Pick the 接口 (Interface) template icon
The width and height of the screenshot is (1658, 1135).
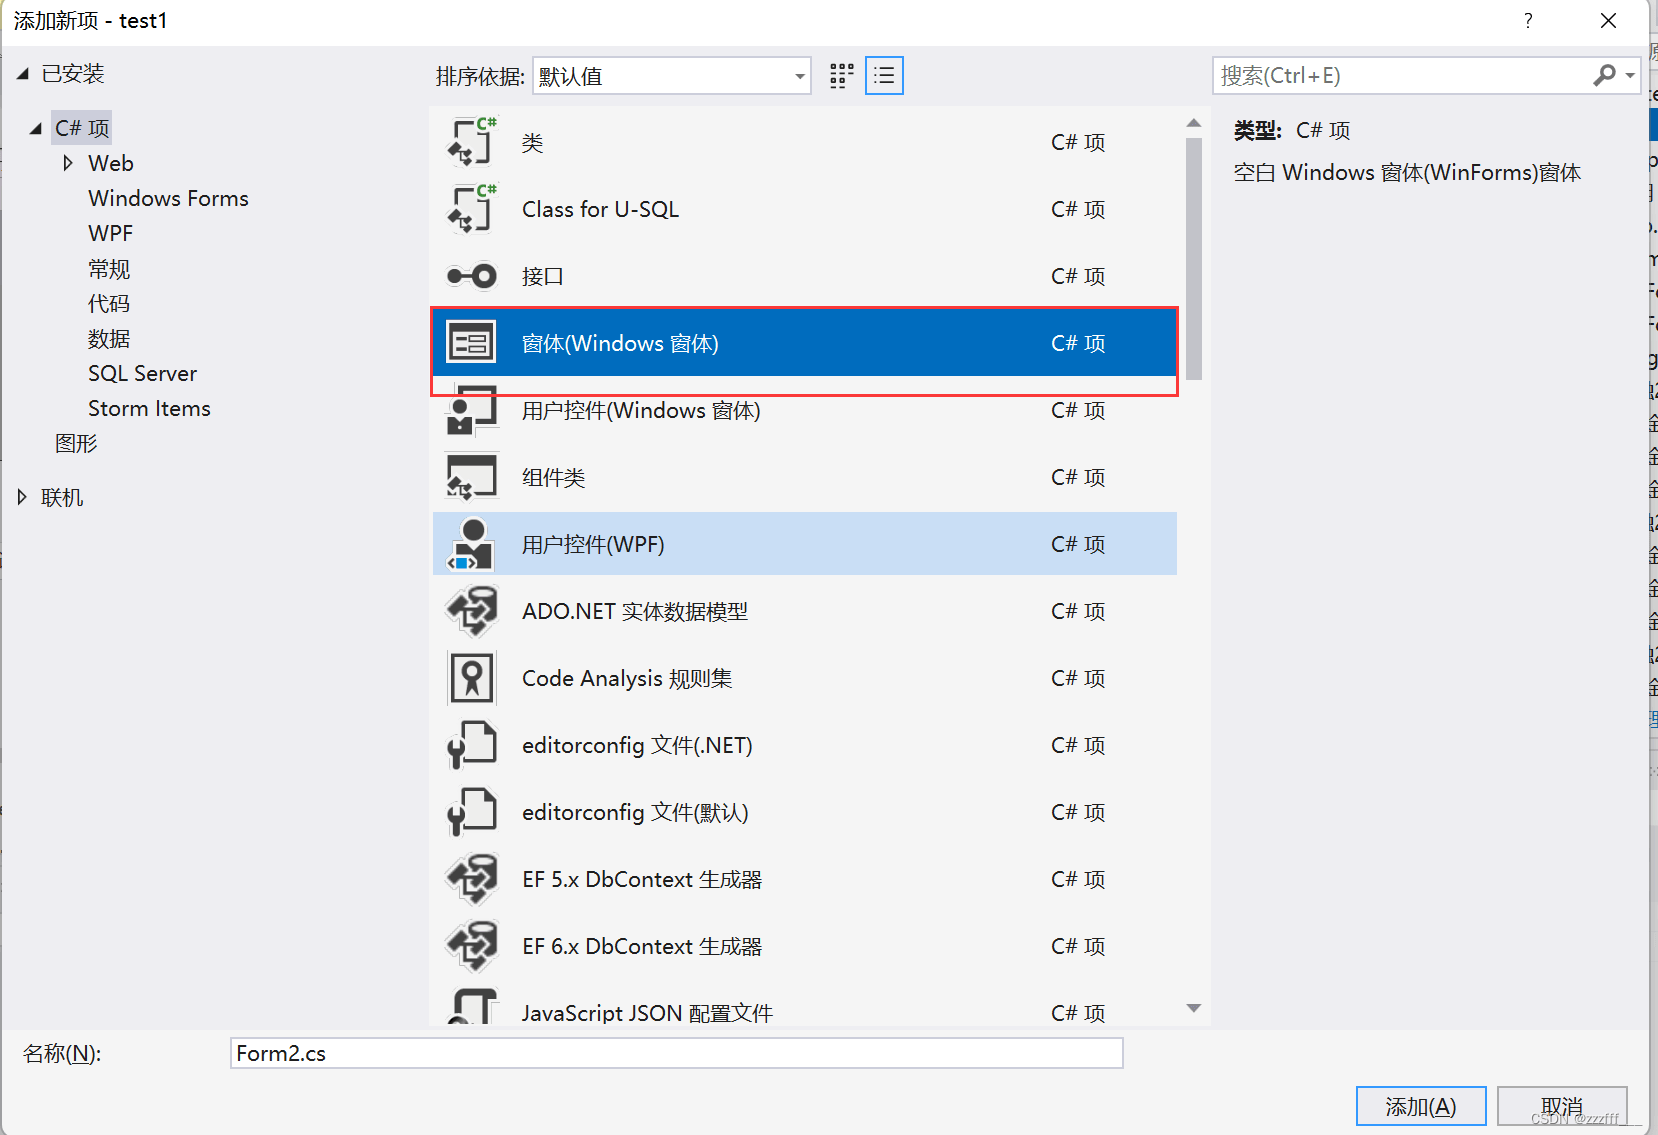(x=472, y=276)
